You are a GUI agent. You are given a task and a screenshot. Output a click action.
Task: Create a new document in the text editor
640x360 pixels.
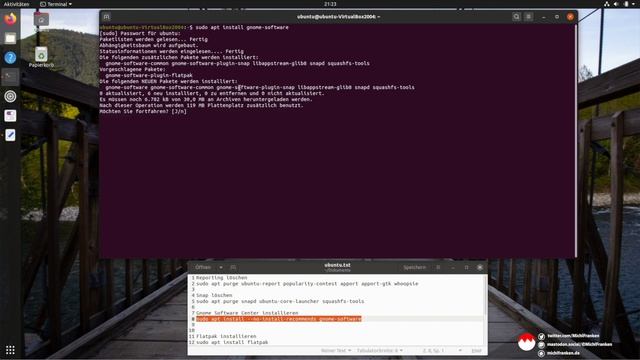coord(233,267)
